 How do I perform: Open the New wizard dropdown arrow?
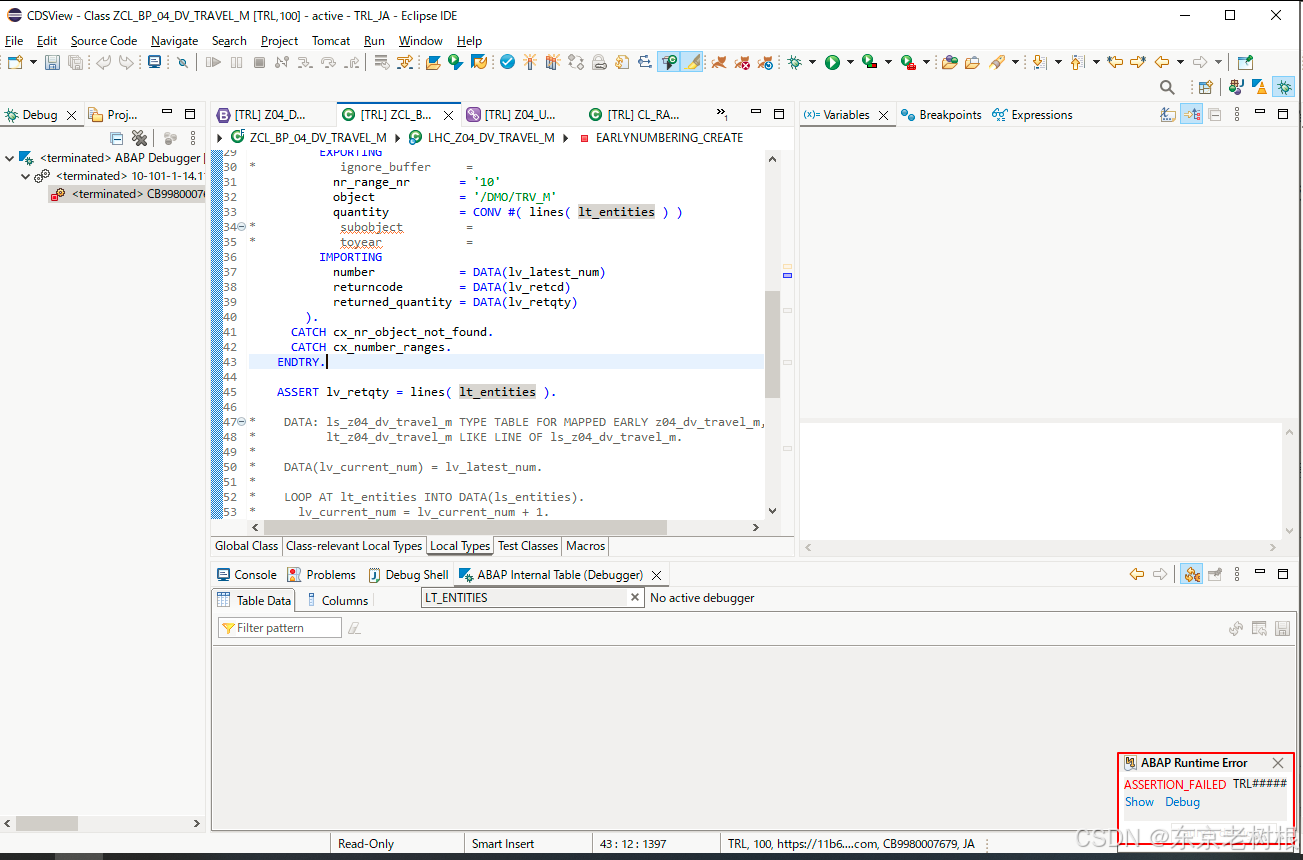[33, 62]
